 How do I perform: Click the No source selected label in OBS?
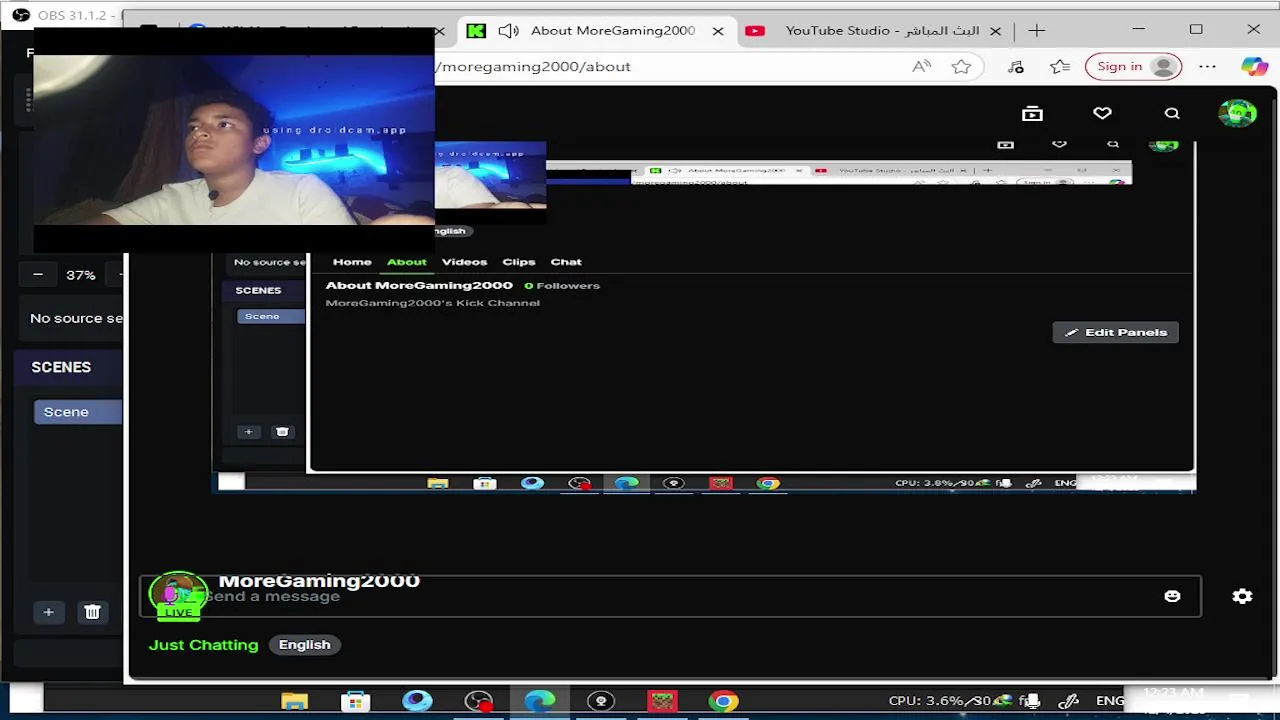(x=76, y=318)
